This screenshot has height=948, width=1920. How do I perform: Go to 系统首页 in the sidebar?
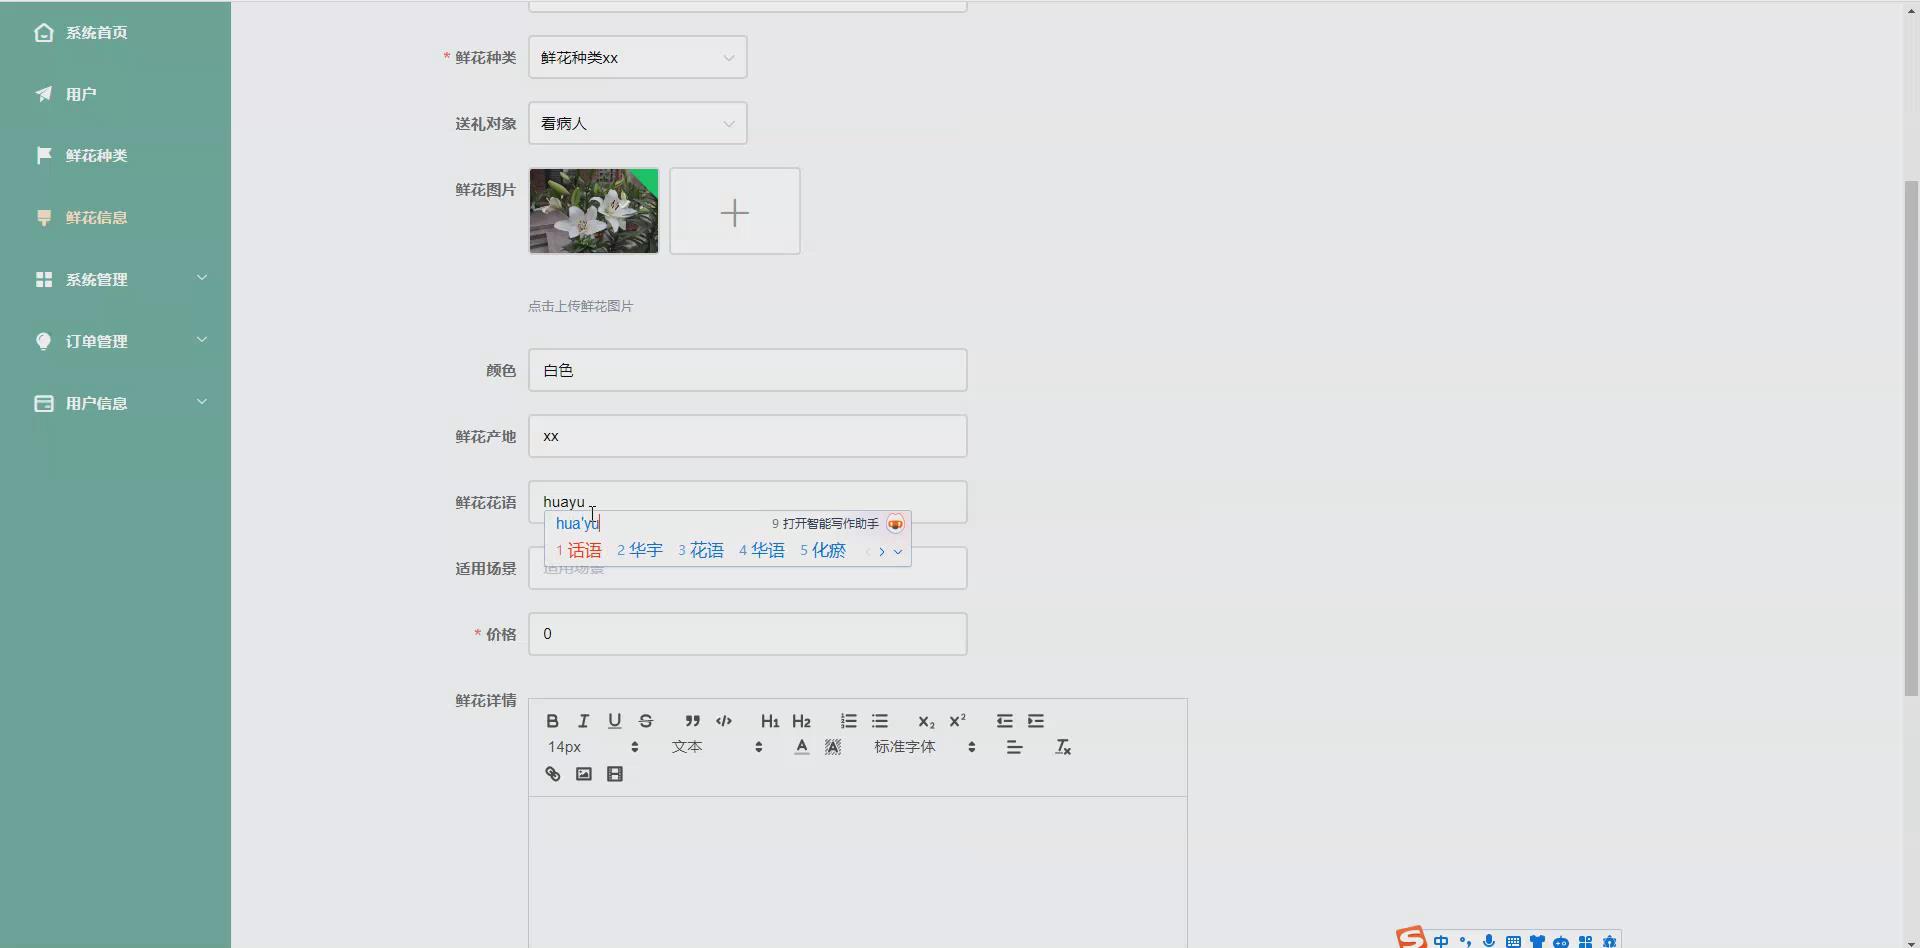[x=95, y=32]
